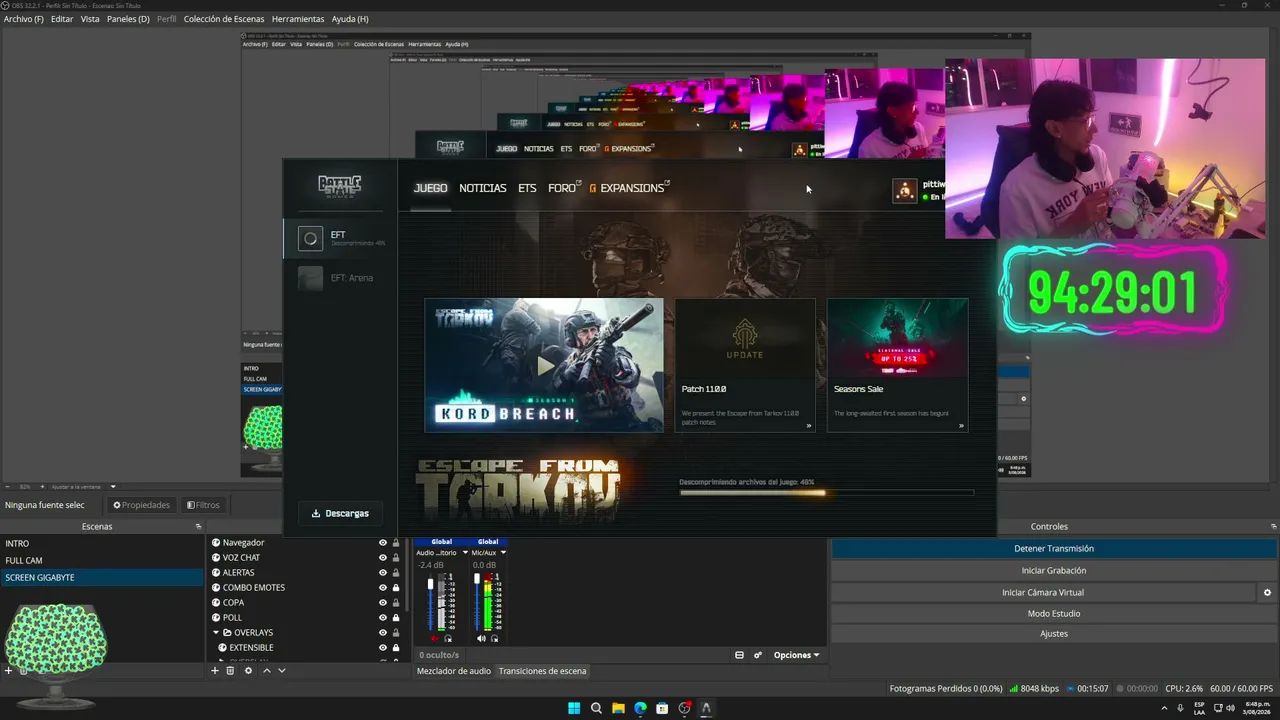This screenshot has height=720, width=1280.
Task: Play the Kord Breach trailer thumbnail
Action: click(x=544, y=365)
